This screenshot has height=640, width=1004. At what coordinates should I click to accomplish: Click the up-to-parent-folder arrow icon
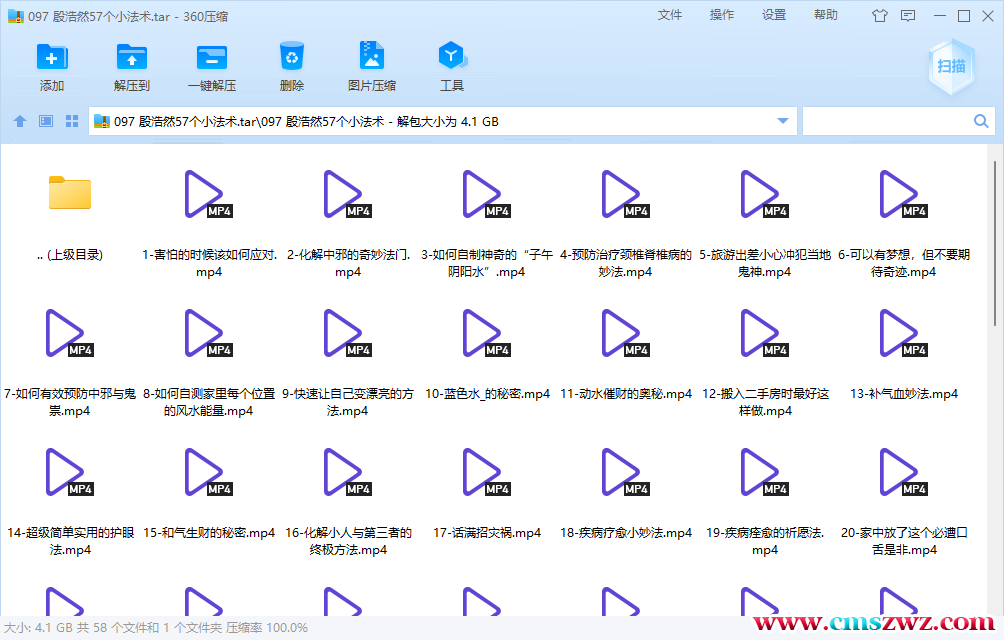(x=19, y=120)
